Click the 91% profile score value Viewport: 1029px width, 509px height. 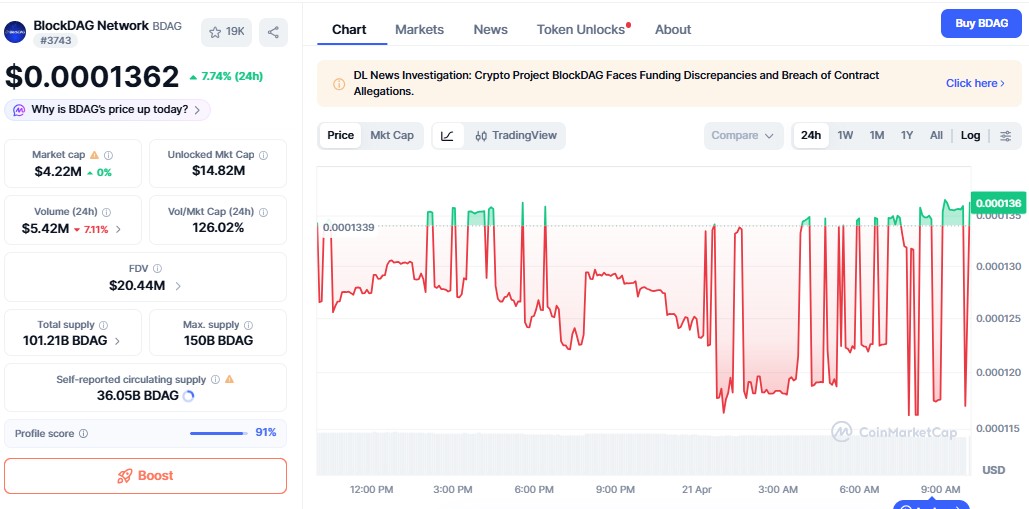tap(266, 433)
